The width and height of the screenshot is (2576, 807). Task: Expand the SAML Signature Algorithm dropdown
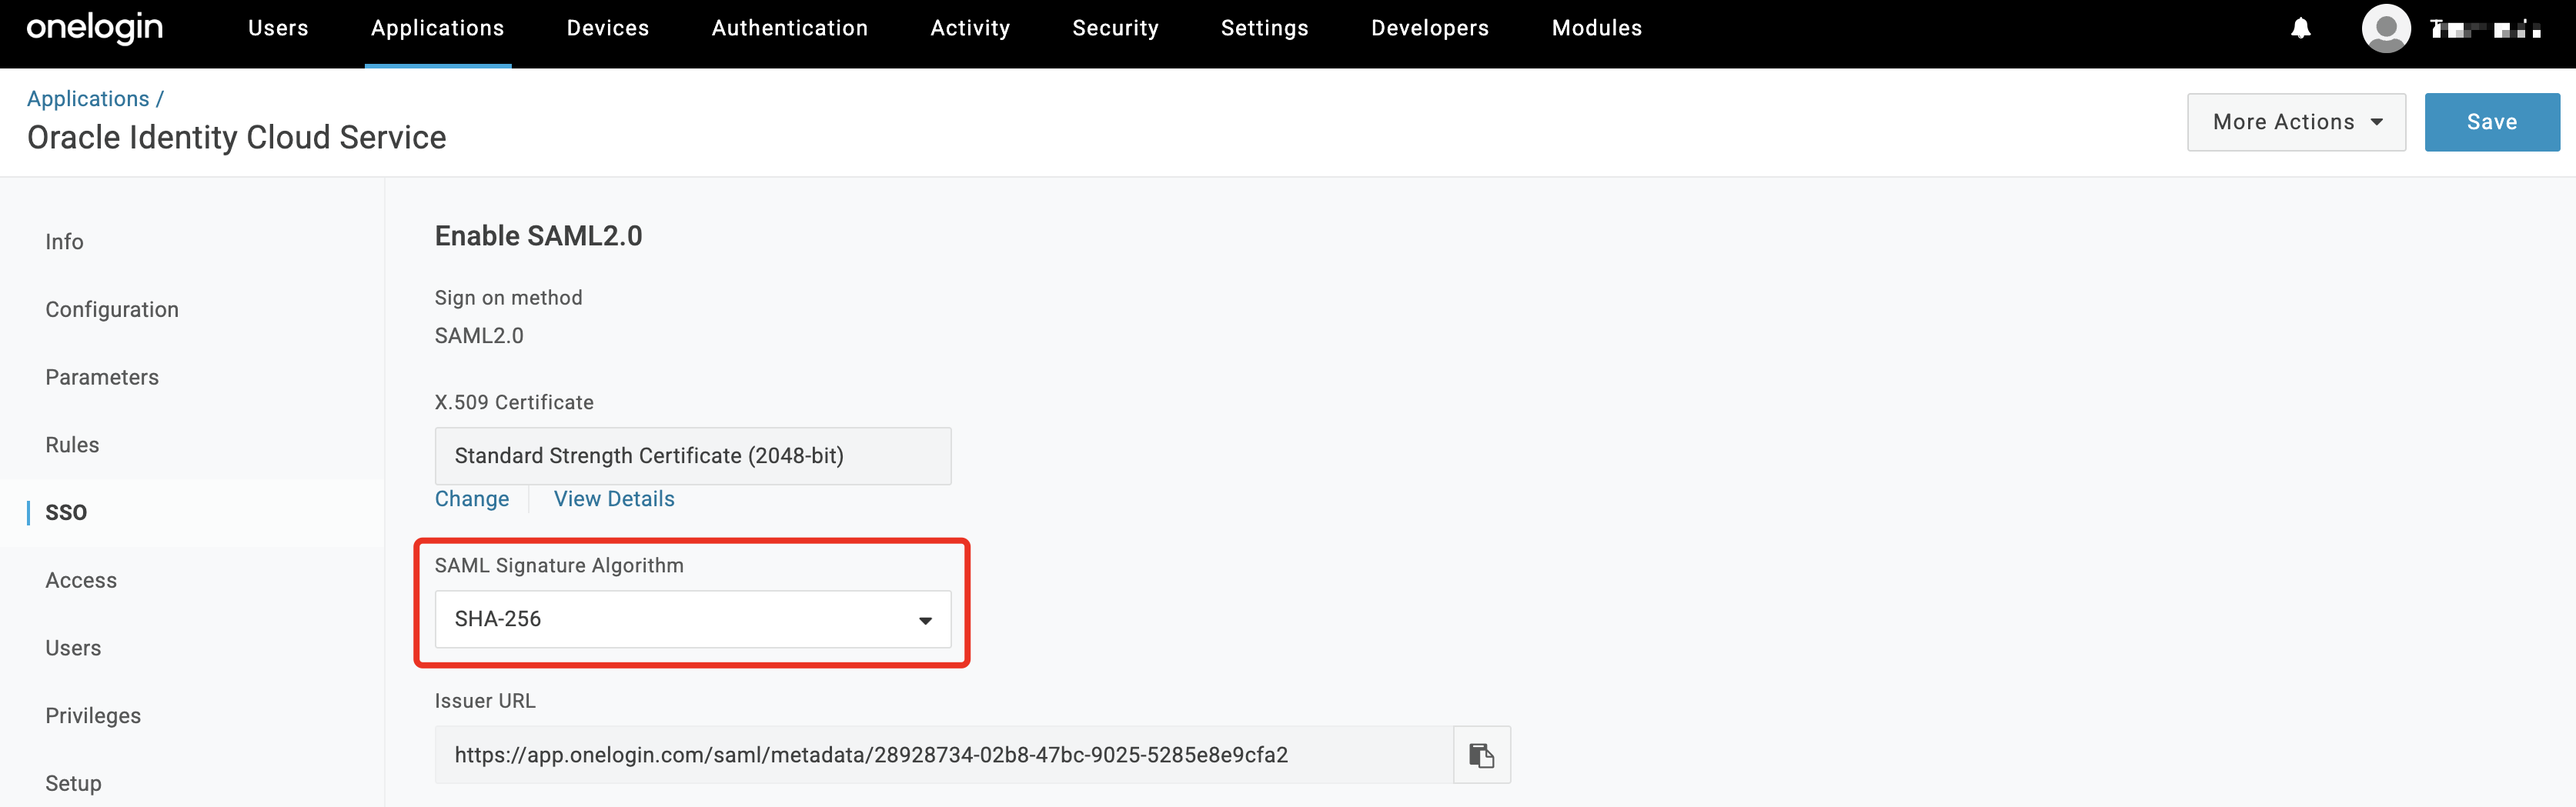click(x=693, y=619)
